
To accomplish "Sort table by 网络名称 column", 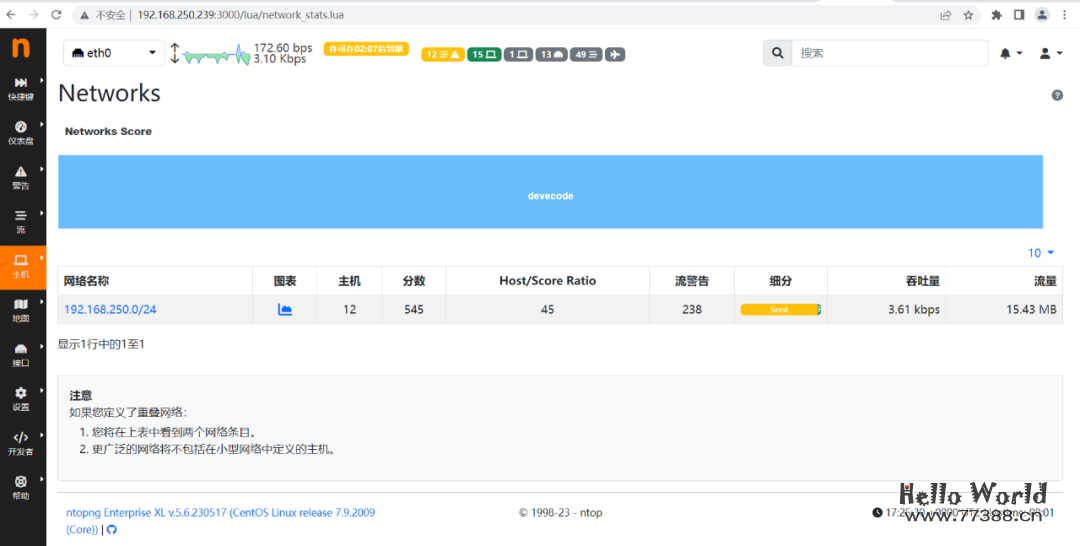I will click(x=155, y=281).
